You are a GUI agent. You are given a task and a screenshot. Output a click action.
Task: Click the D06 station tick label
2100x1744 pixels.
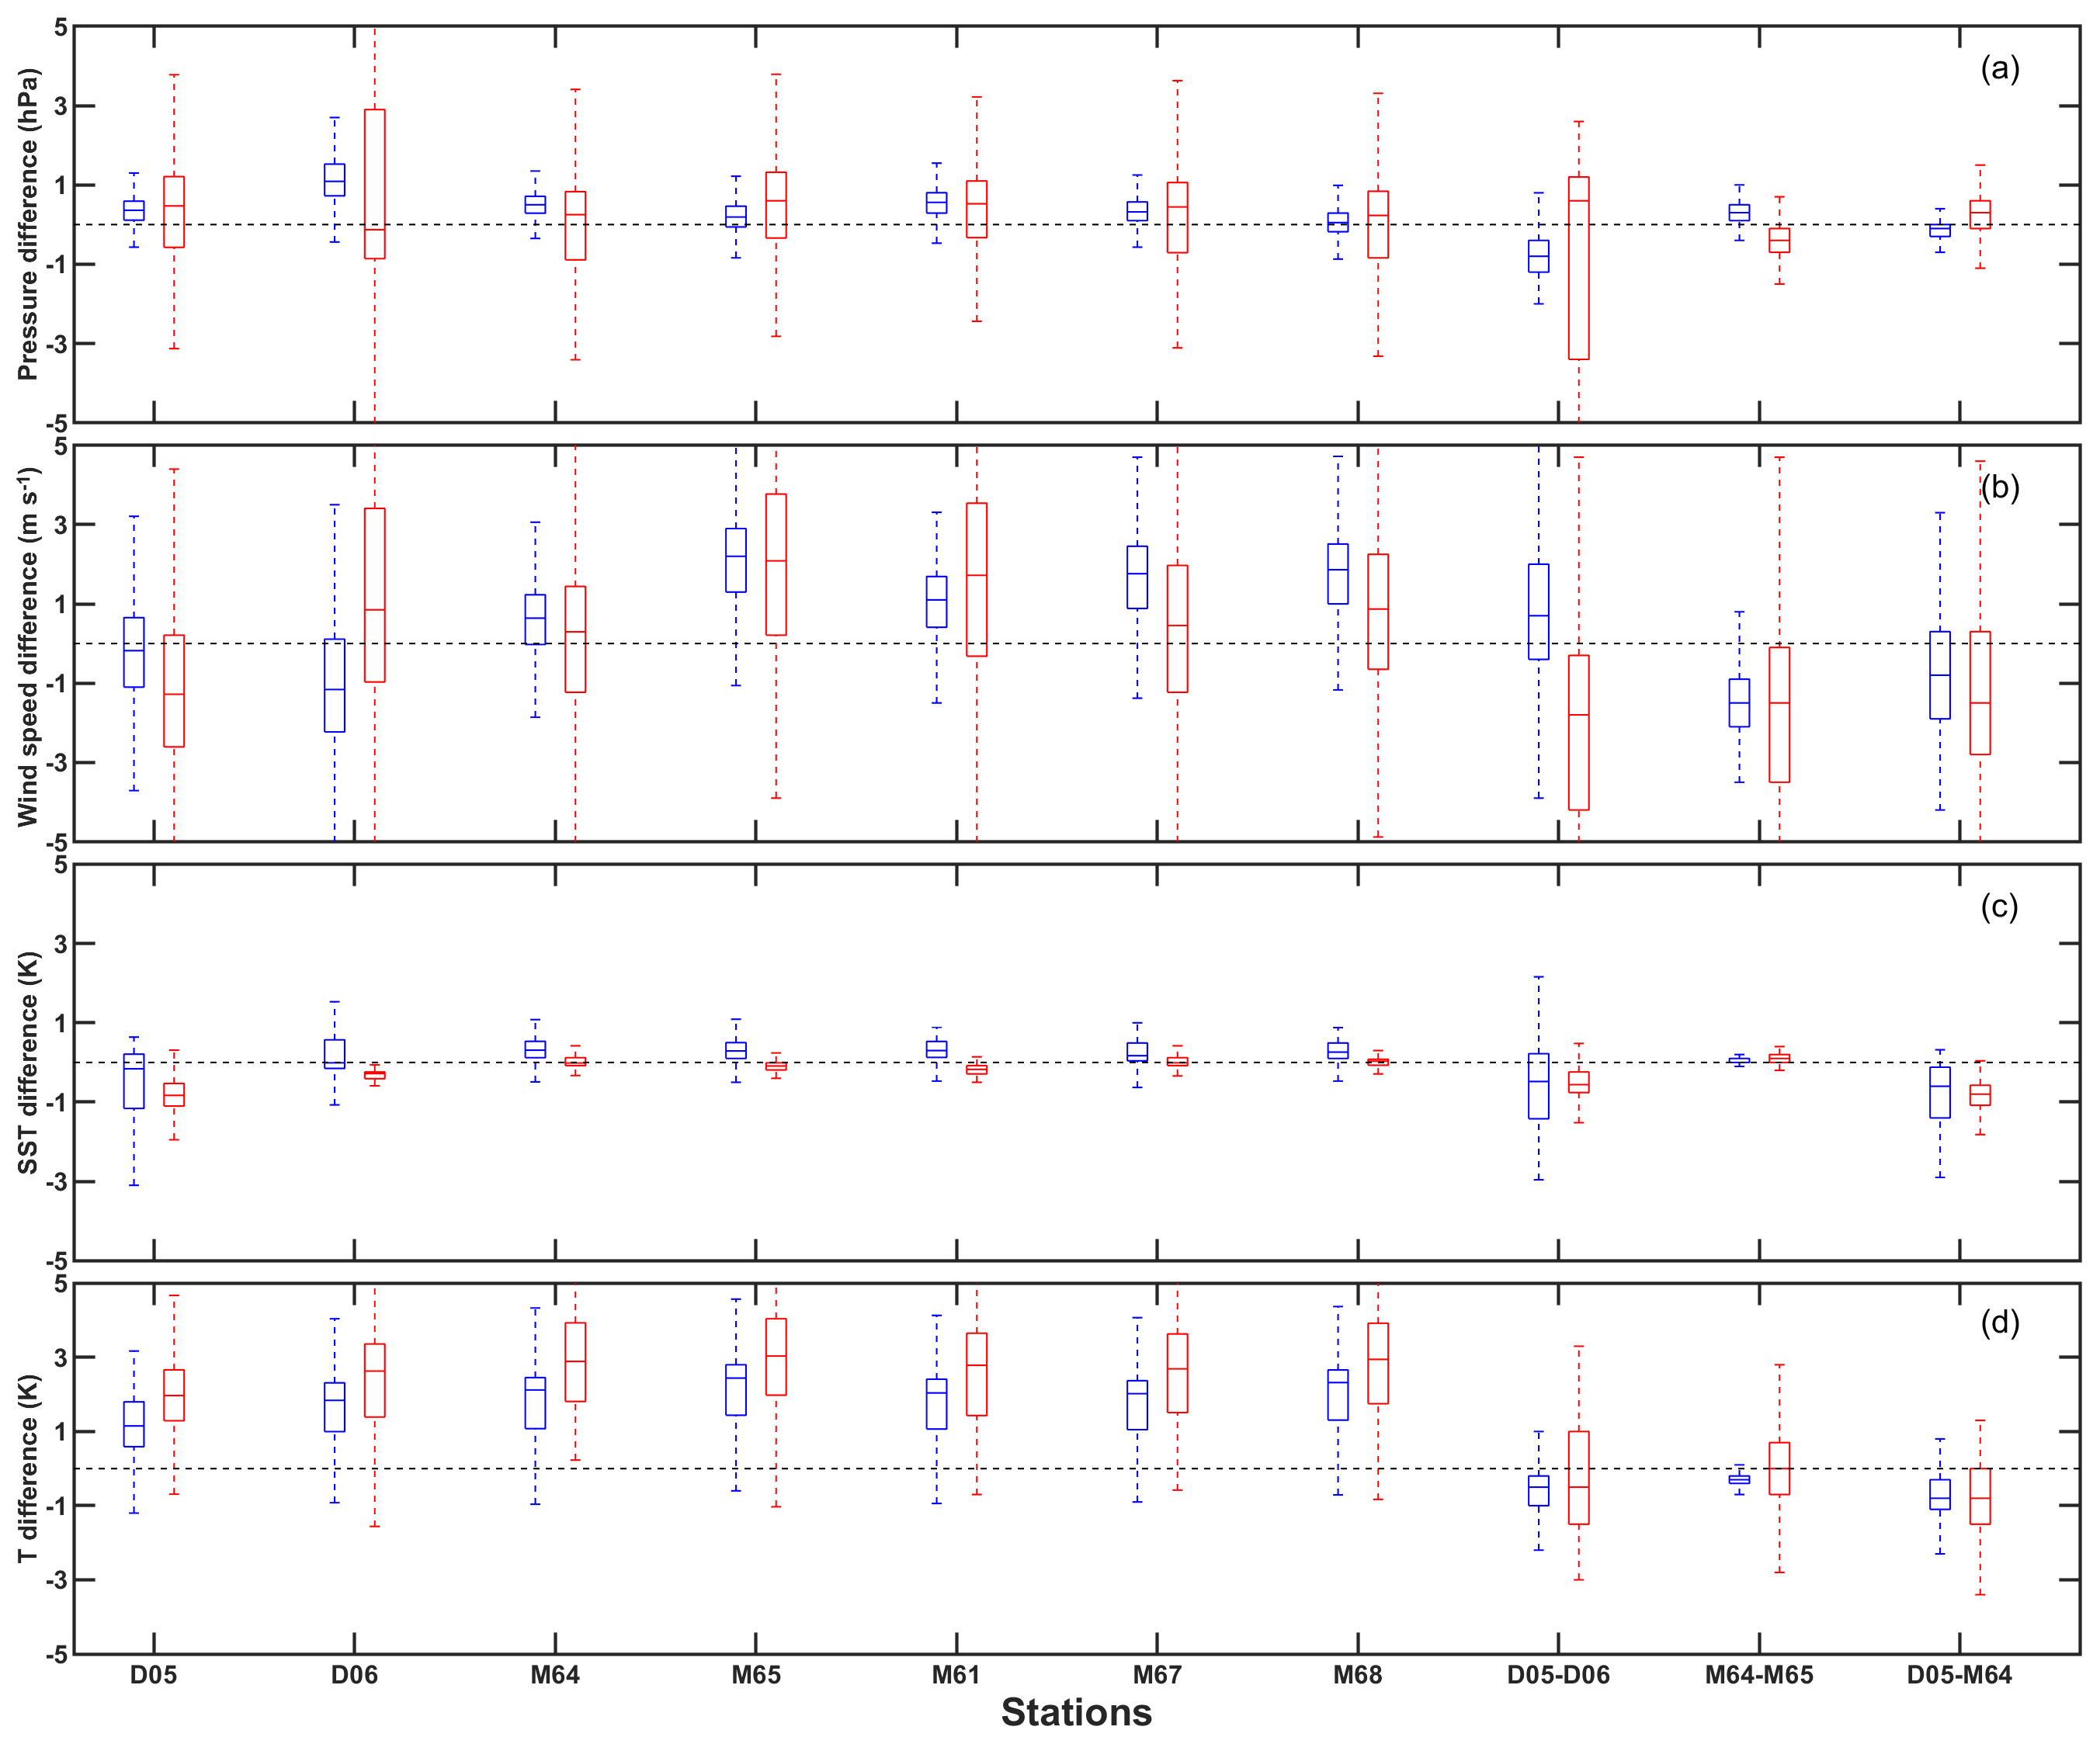354,1674
